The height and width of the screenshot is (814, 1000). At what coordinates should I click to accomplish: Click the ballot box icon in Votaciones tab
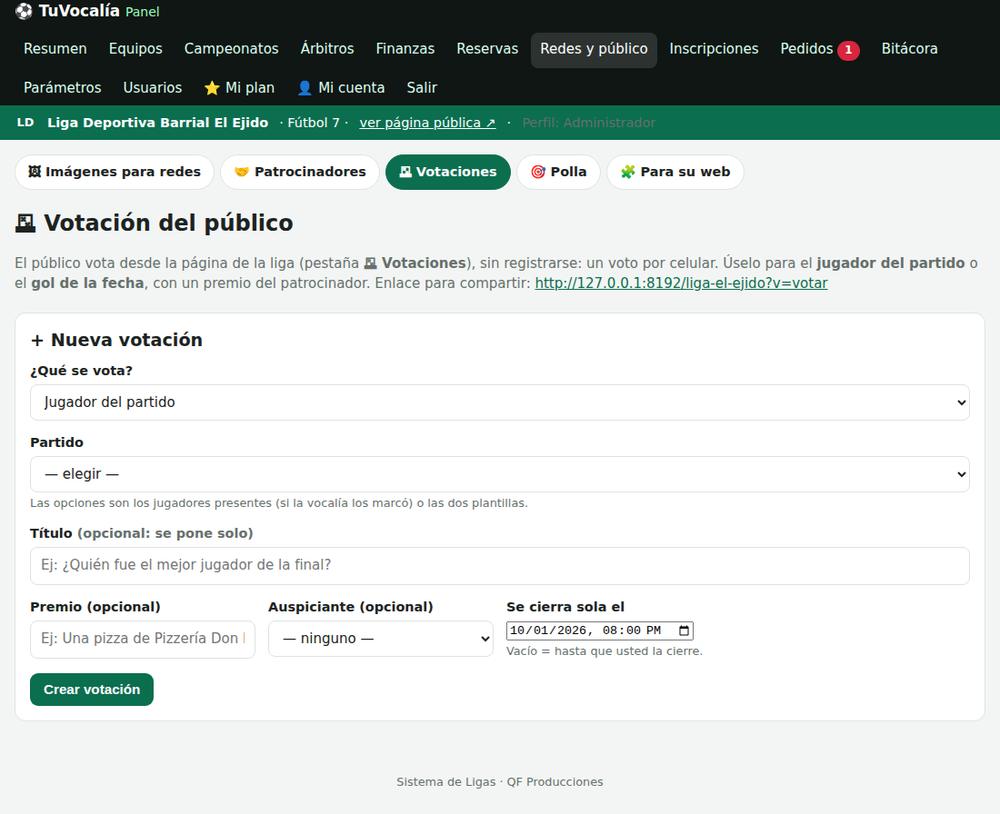(406, 172)
